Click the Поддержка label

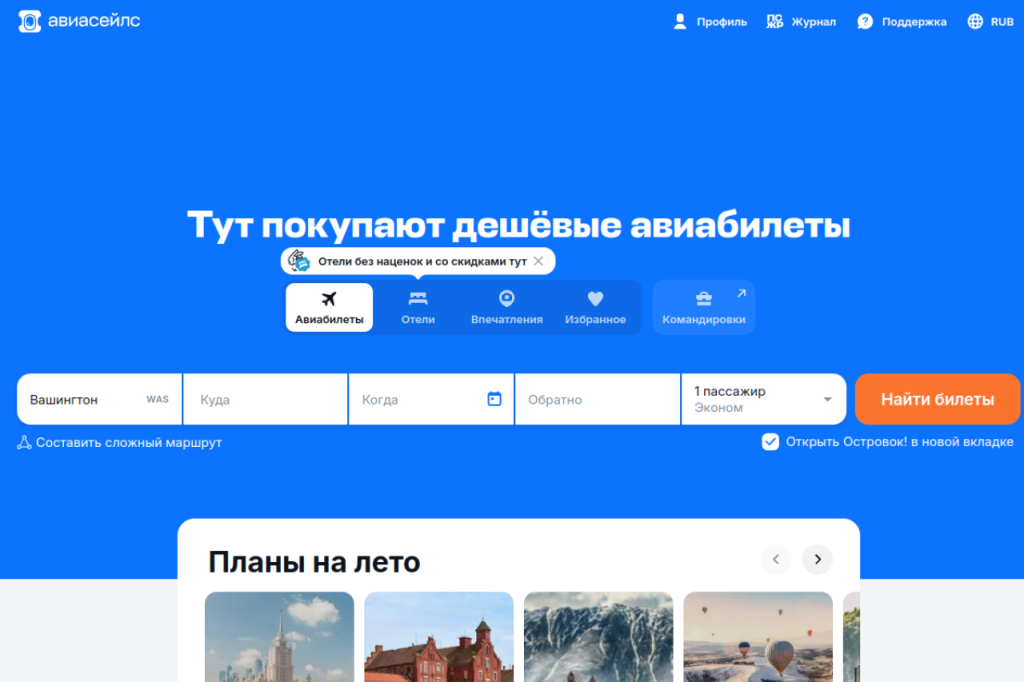click(x=914, y=22)
